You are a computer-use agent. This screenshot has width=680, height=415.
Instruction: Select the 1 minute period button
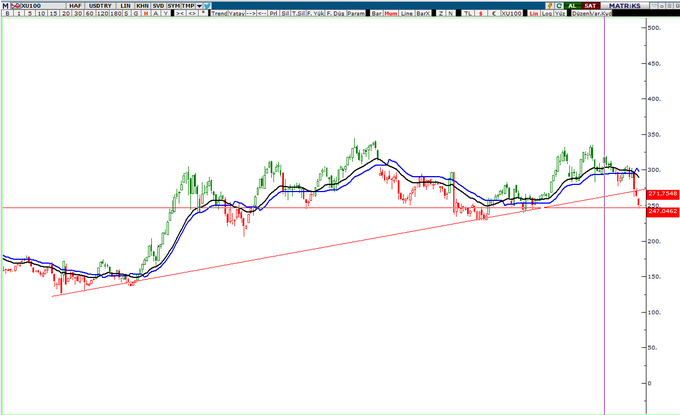pos(19,13)
